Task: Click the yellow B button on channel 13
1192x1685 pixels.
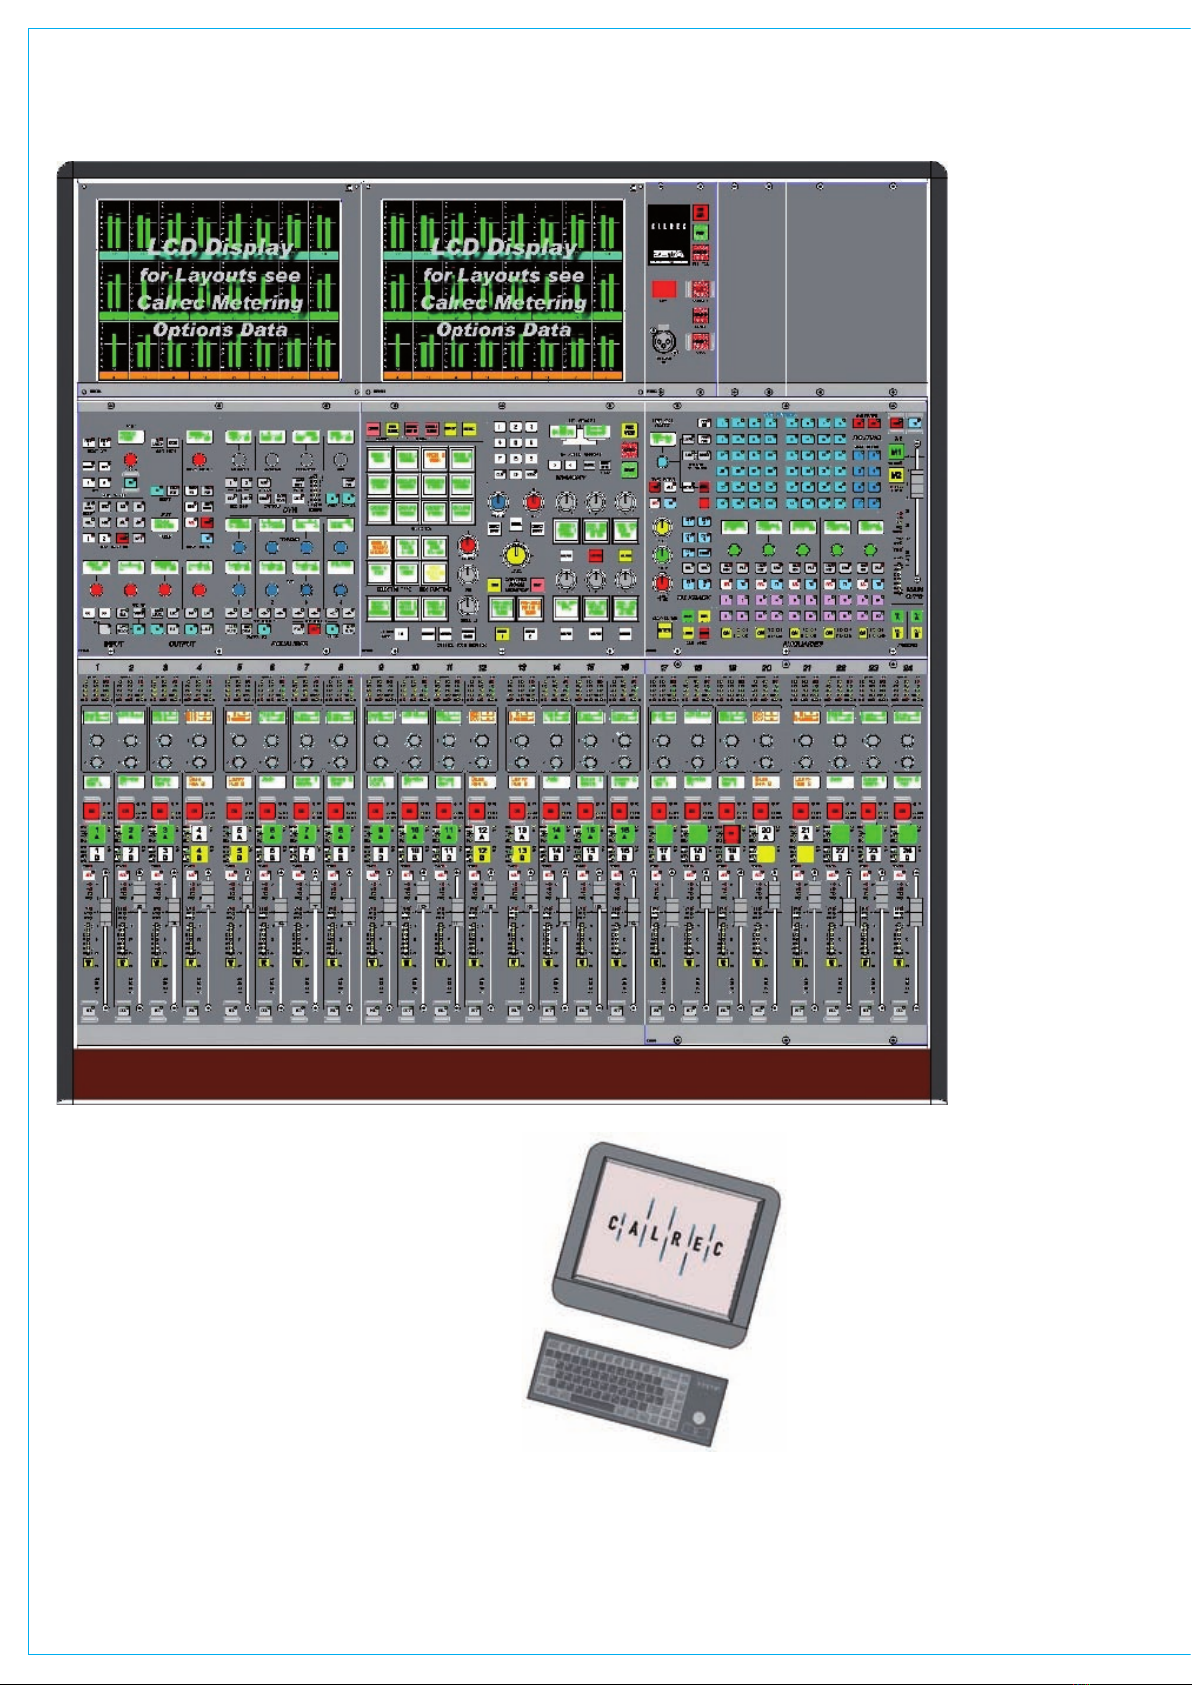Action: 521,854
